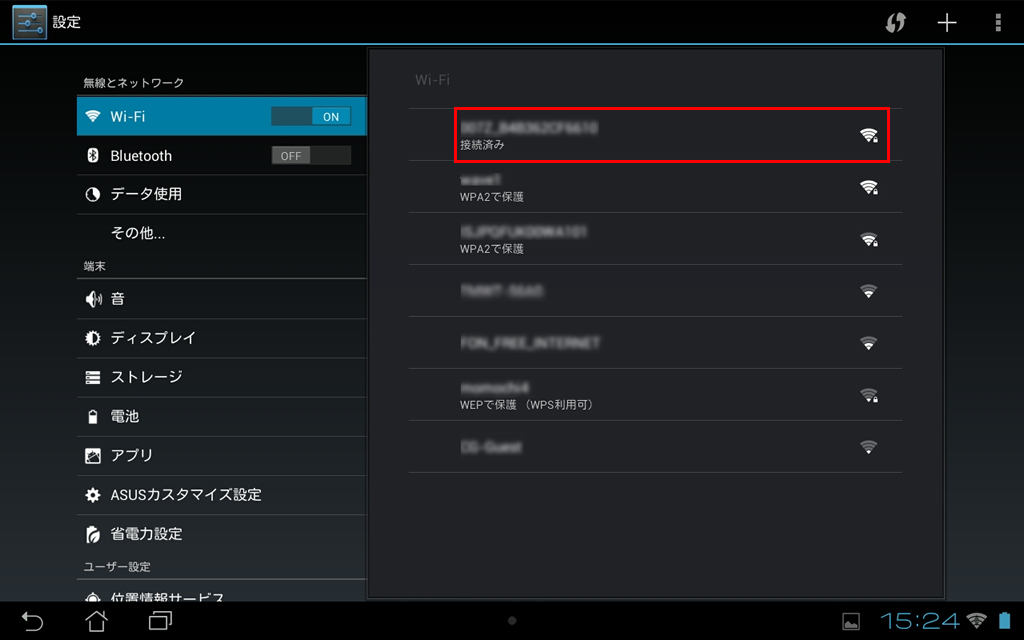Turn off the Wi-Fi switch
This screenshot has width=1024, height=640.
click(311, 116)
